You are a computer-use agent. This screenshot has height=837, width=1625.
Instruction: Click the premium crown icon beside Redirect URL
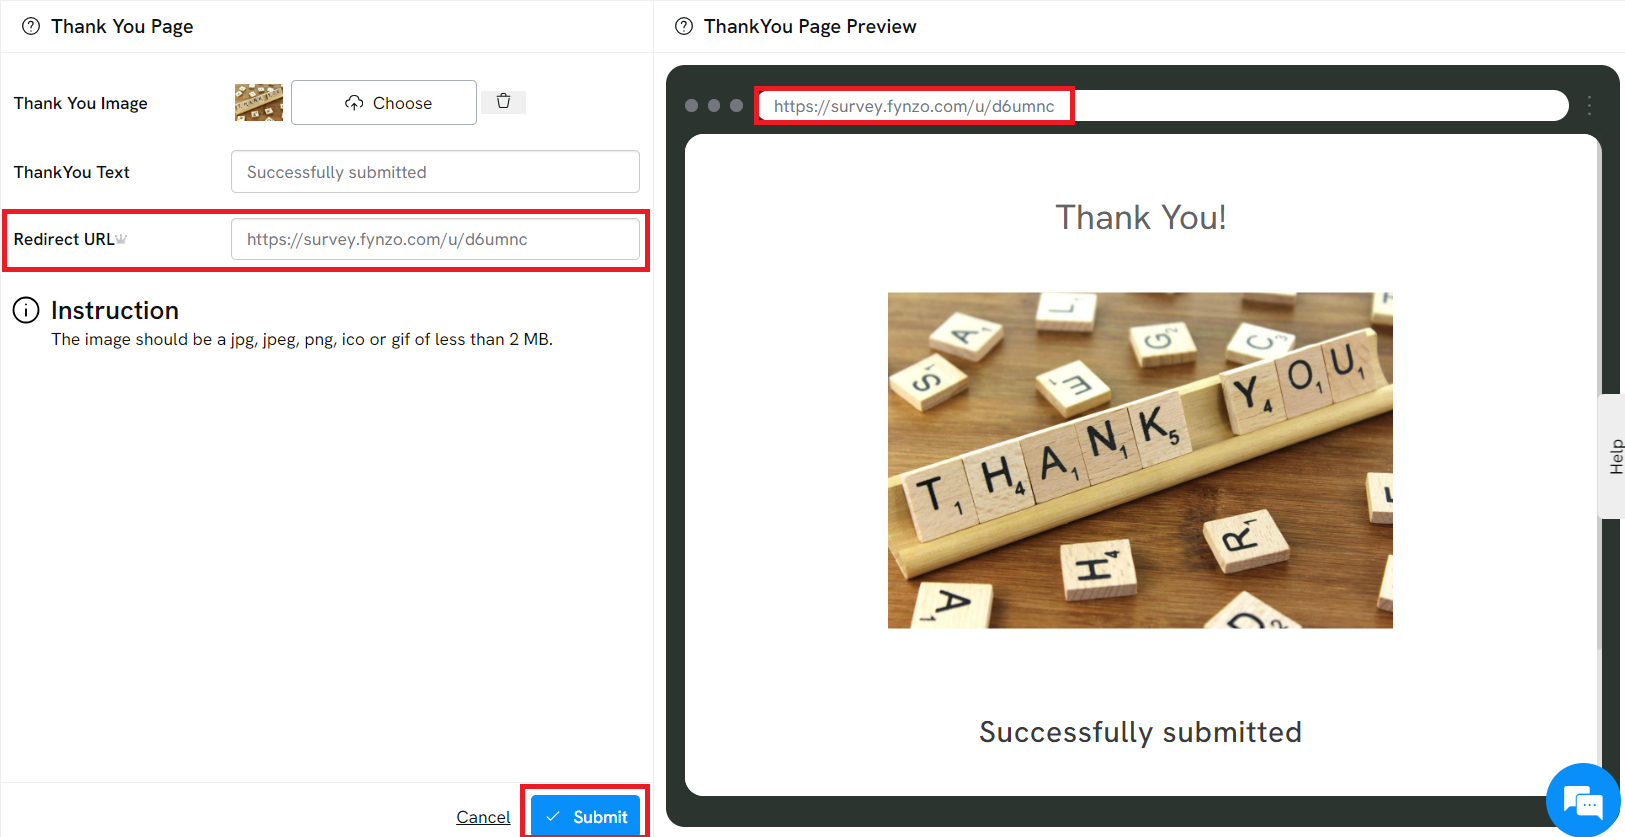coord(121,239)
